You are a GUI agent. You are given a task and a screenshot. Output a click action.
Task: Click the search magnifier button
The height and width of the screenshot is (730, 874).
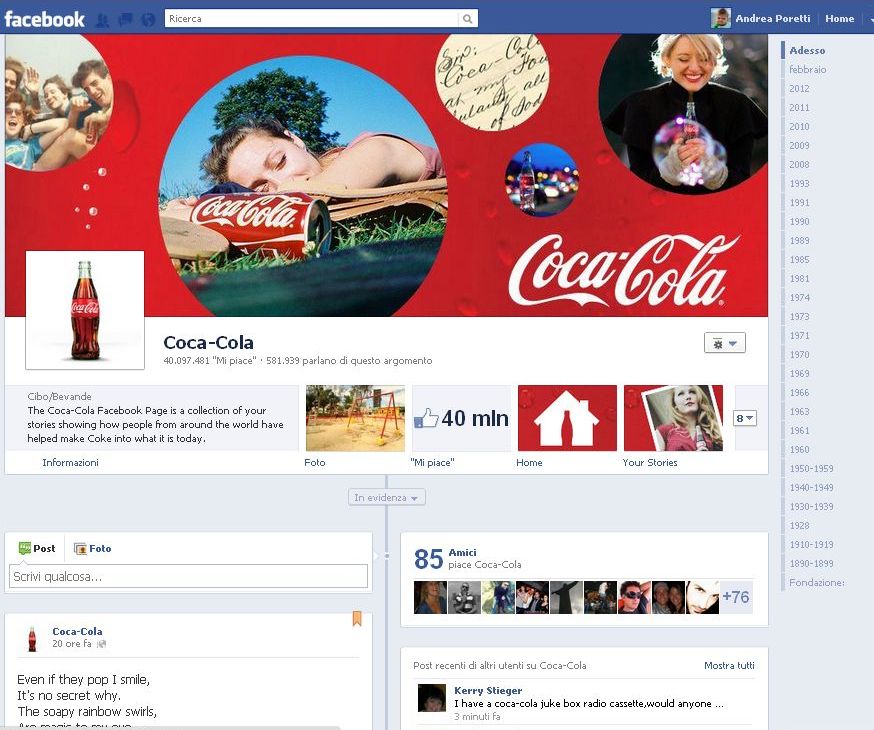[467, 19]
